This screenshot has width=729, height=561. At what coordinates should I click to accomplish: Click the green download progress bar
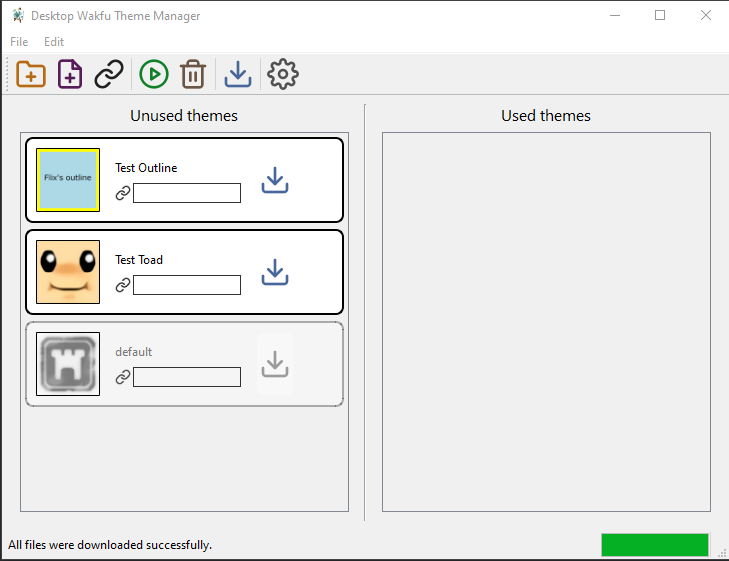pyautogui.click(x=655, y=545)
